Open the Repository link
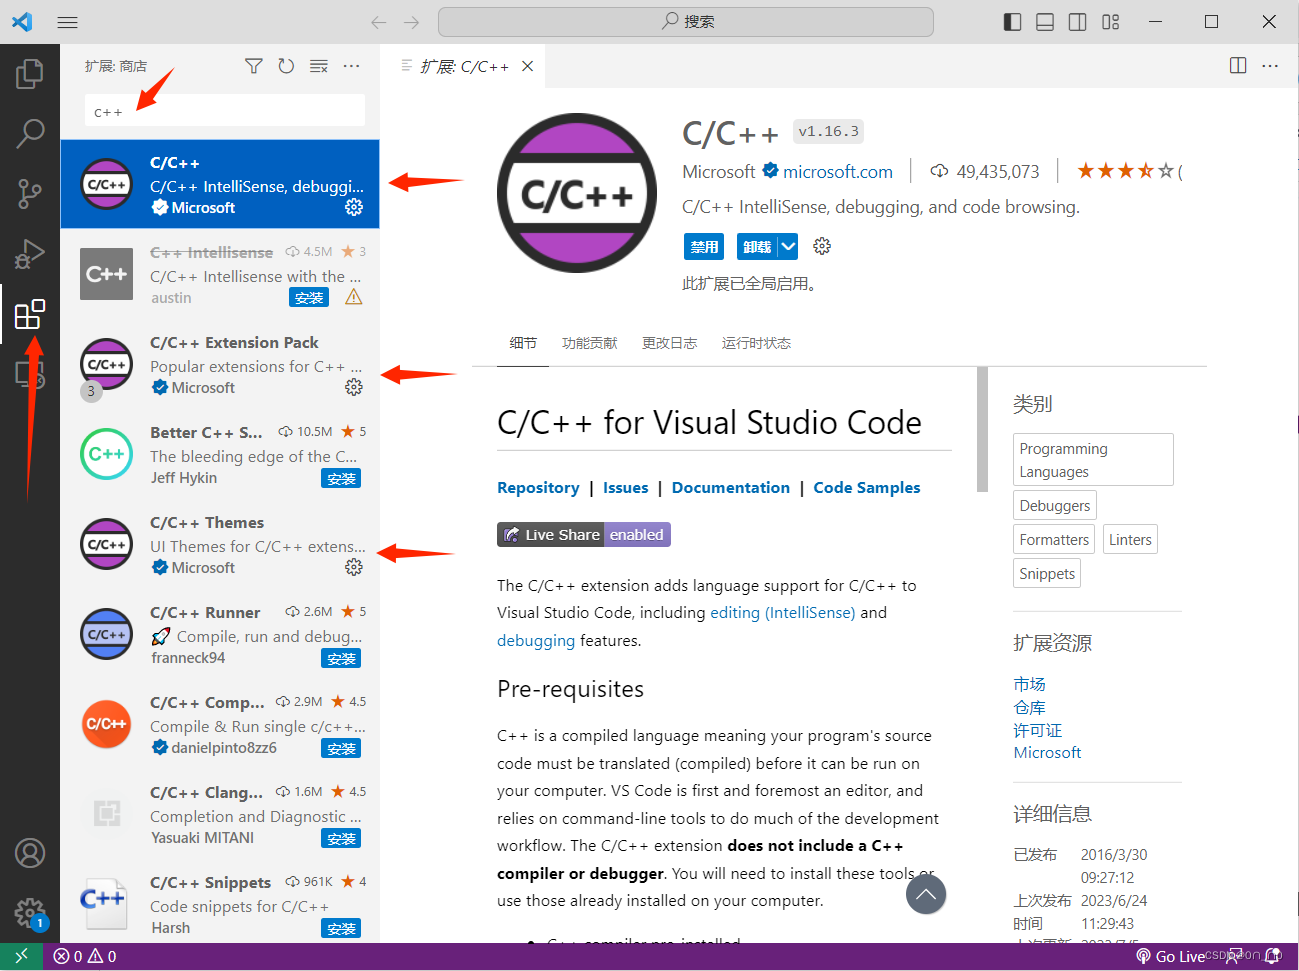Image resolution: width=1299 pixels, height=971 pixels. [538, 487]
